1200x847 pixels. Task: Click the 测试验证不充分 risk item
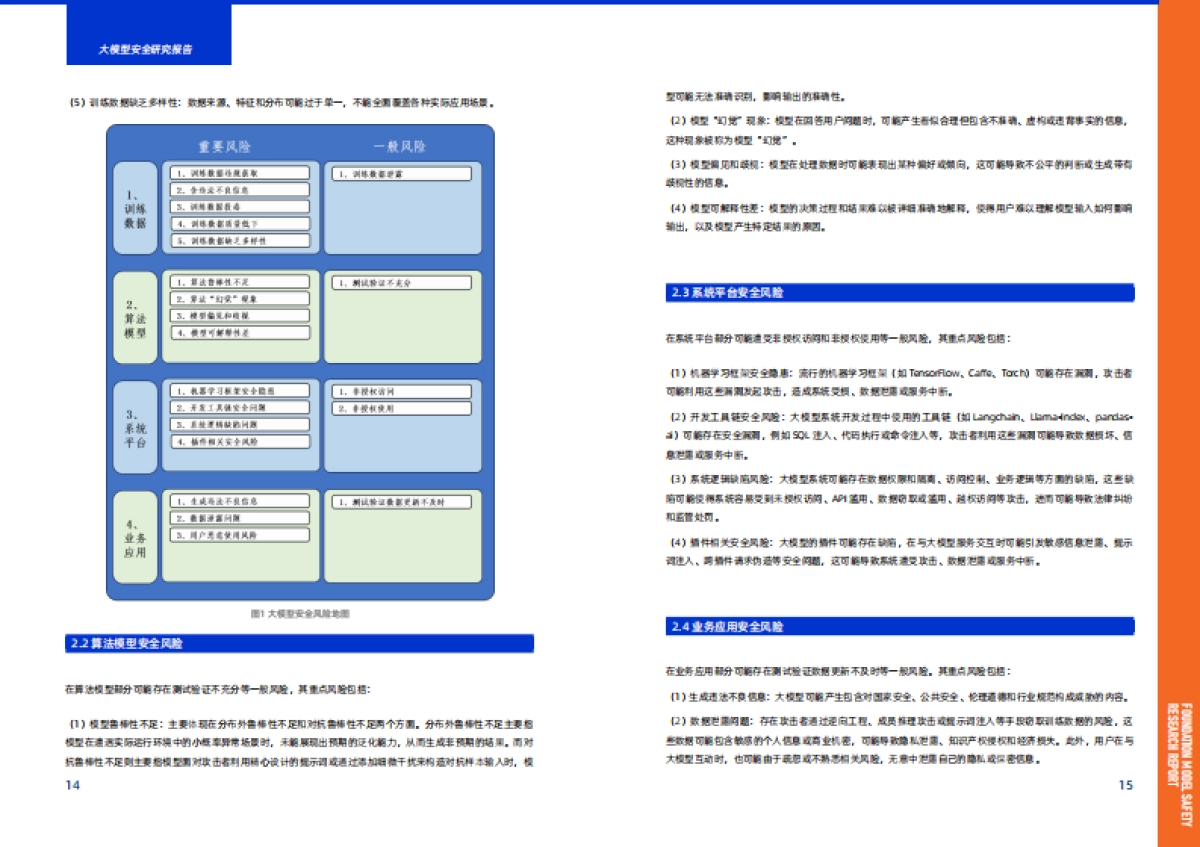click(x=401, y=283)
